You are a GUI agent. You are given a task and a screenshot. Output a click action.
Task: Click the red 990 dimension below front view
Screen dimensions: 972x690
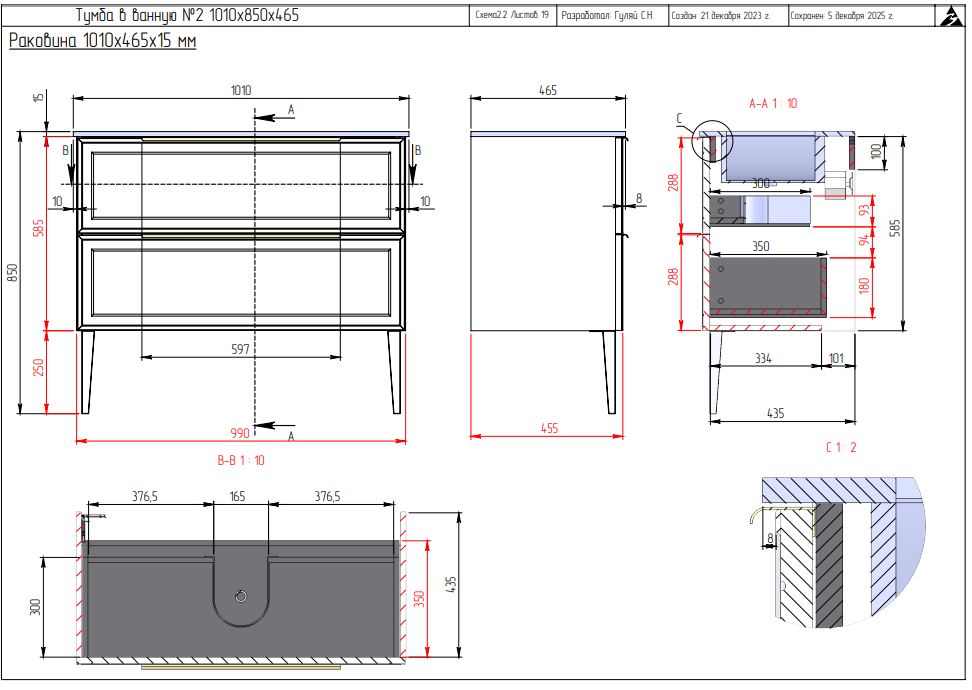[240, 433]
